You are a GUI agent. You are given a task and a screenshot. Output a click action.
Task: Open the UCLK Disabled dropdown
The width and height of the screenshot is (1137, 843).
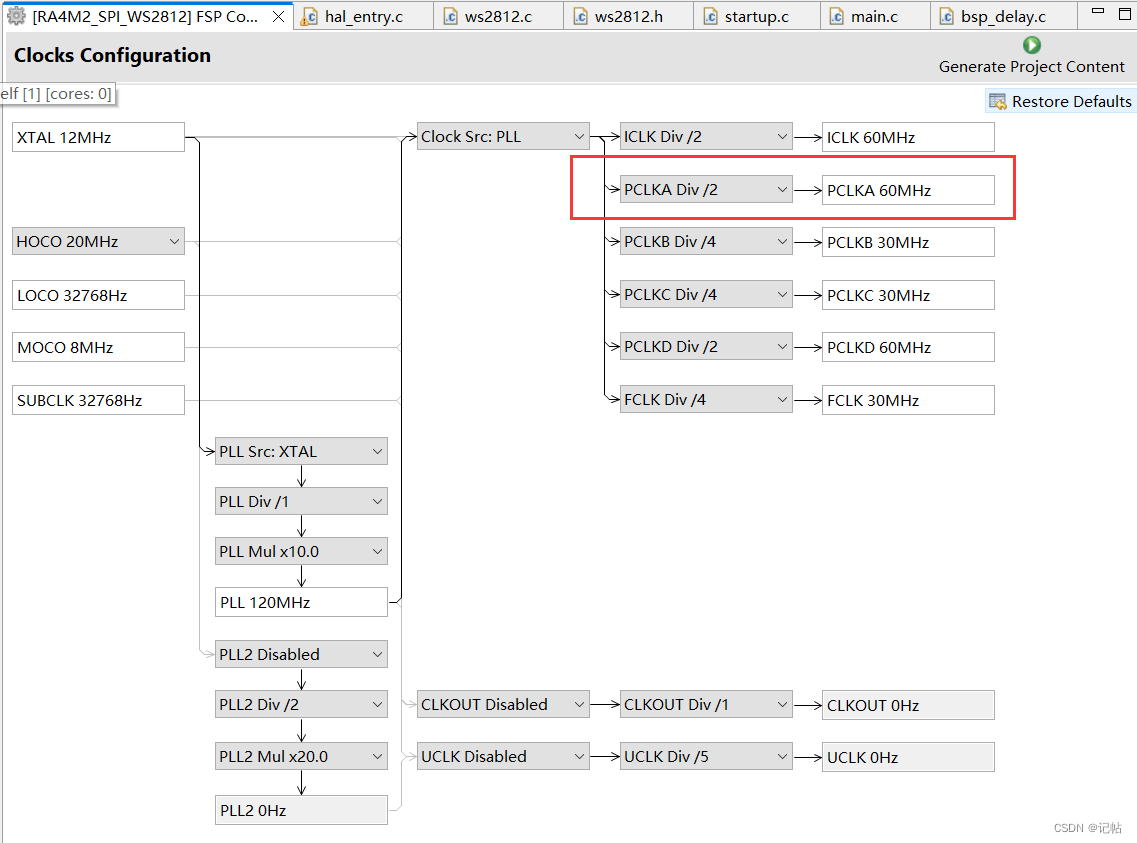(x=503, y=756)
